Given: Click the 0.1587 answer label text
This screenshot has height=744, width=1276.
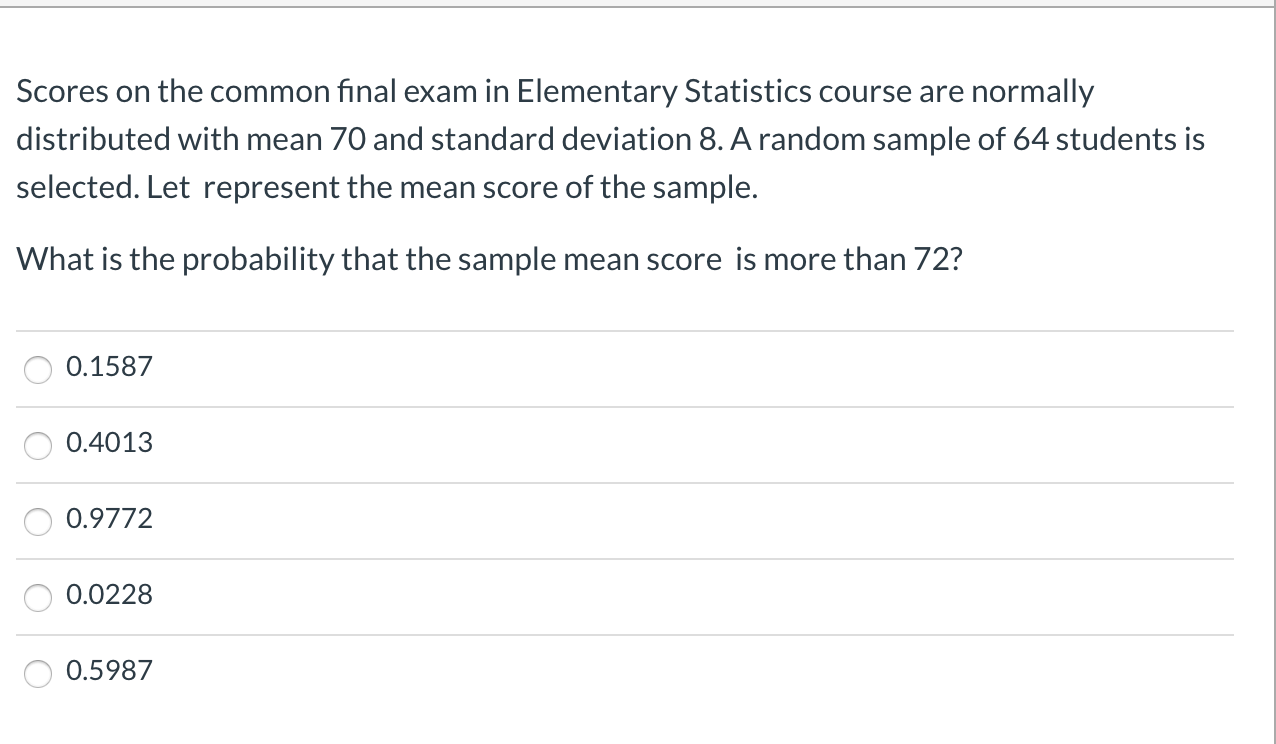Looking at the screenshot, I should pyautogui.click(x=108, y=367).
